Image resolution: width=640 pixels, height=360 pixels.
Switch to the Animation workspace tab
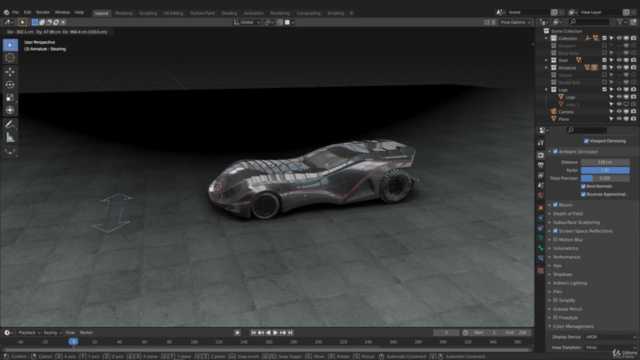pos(254,13)
